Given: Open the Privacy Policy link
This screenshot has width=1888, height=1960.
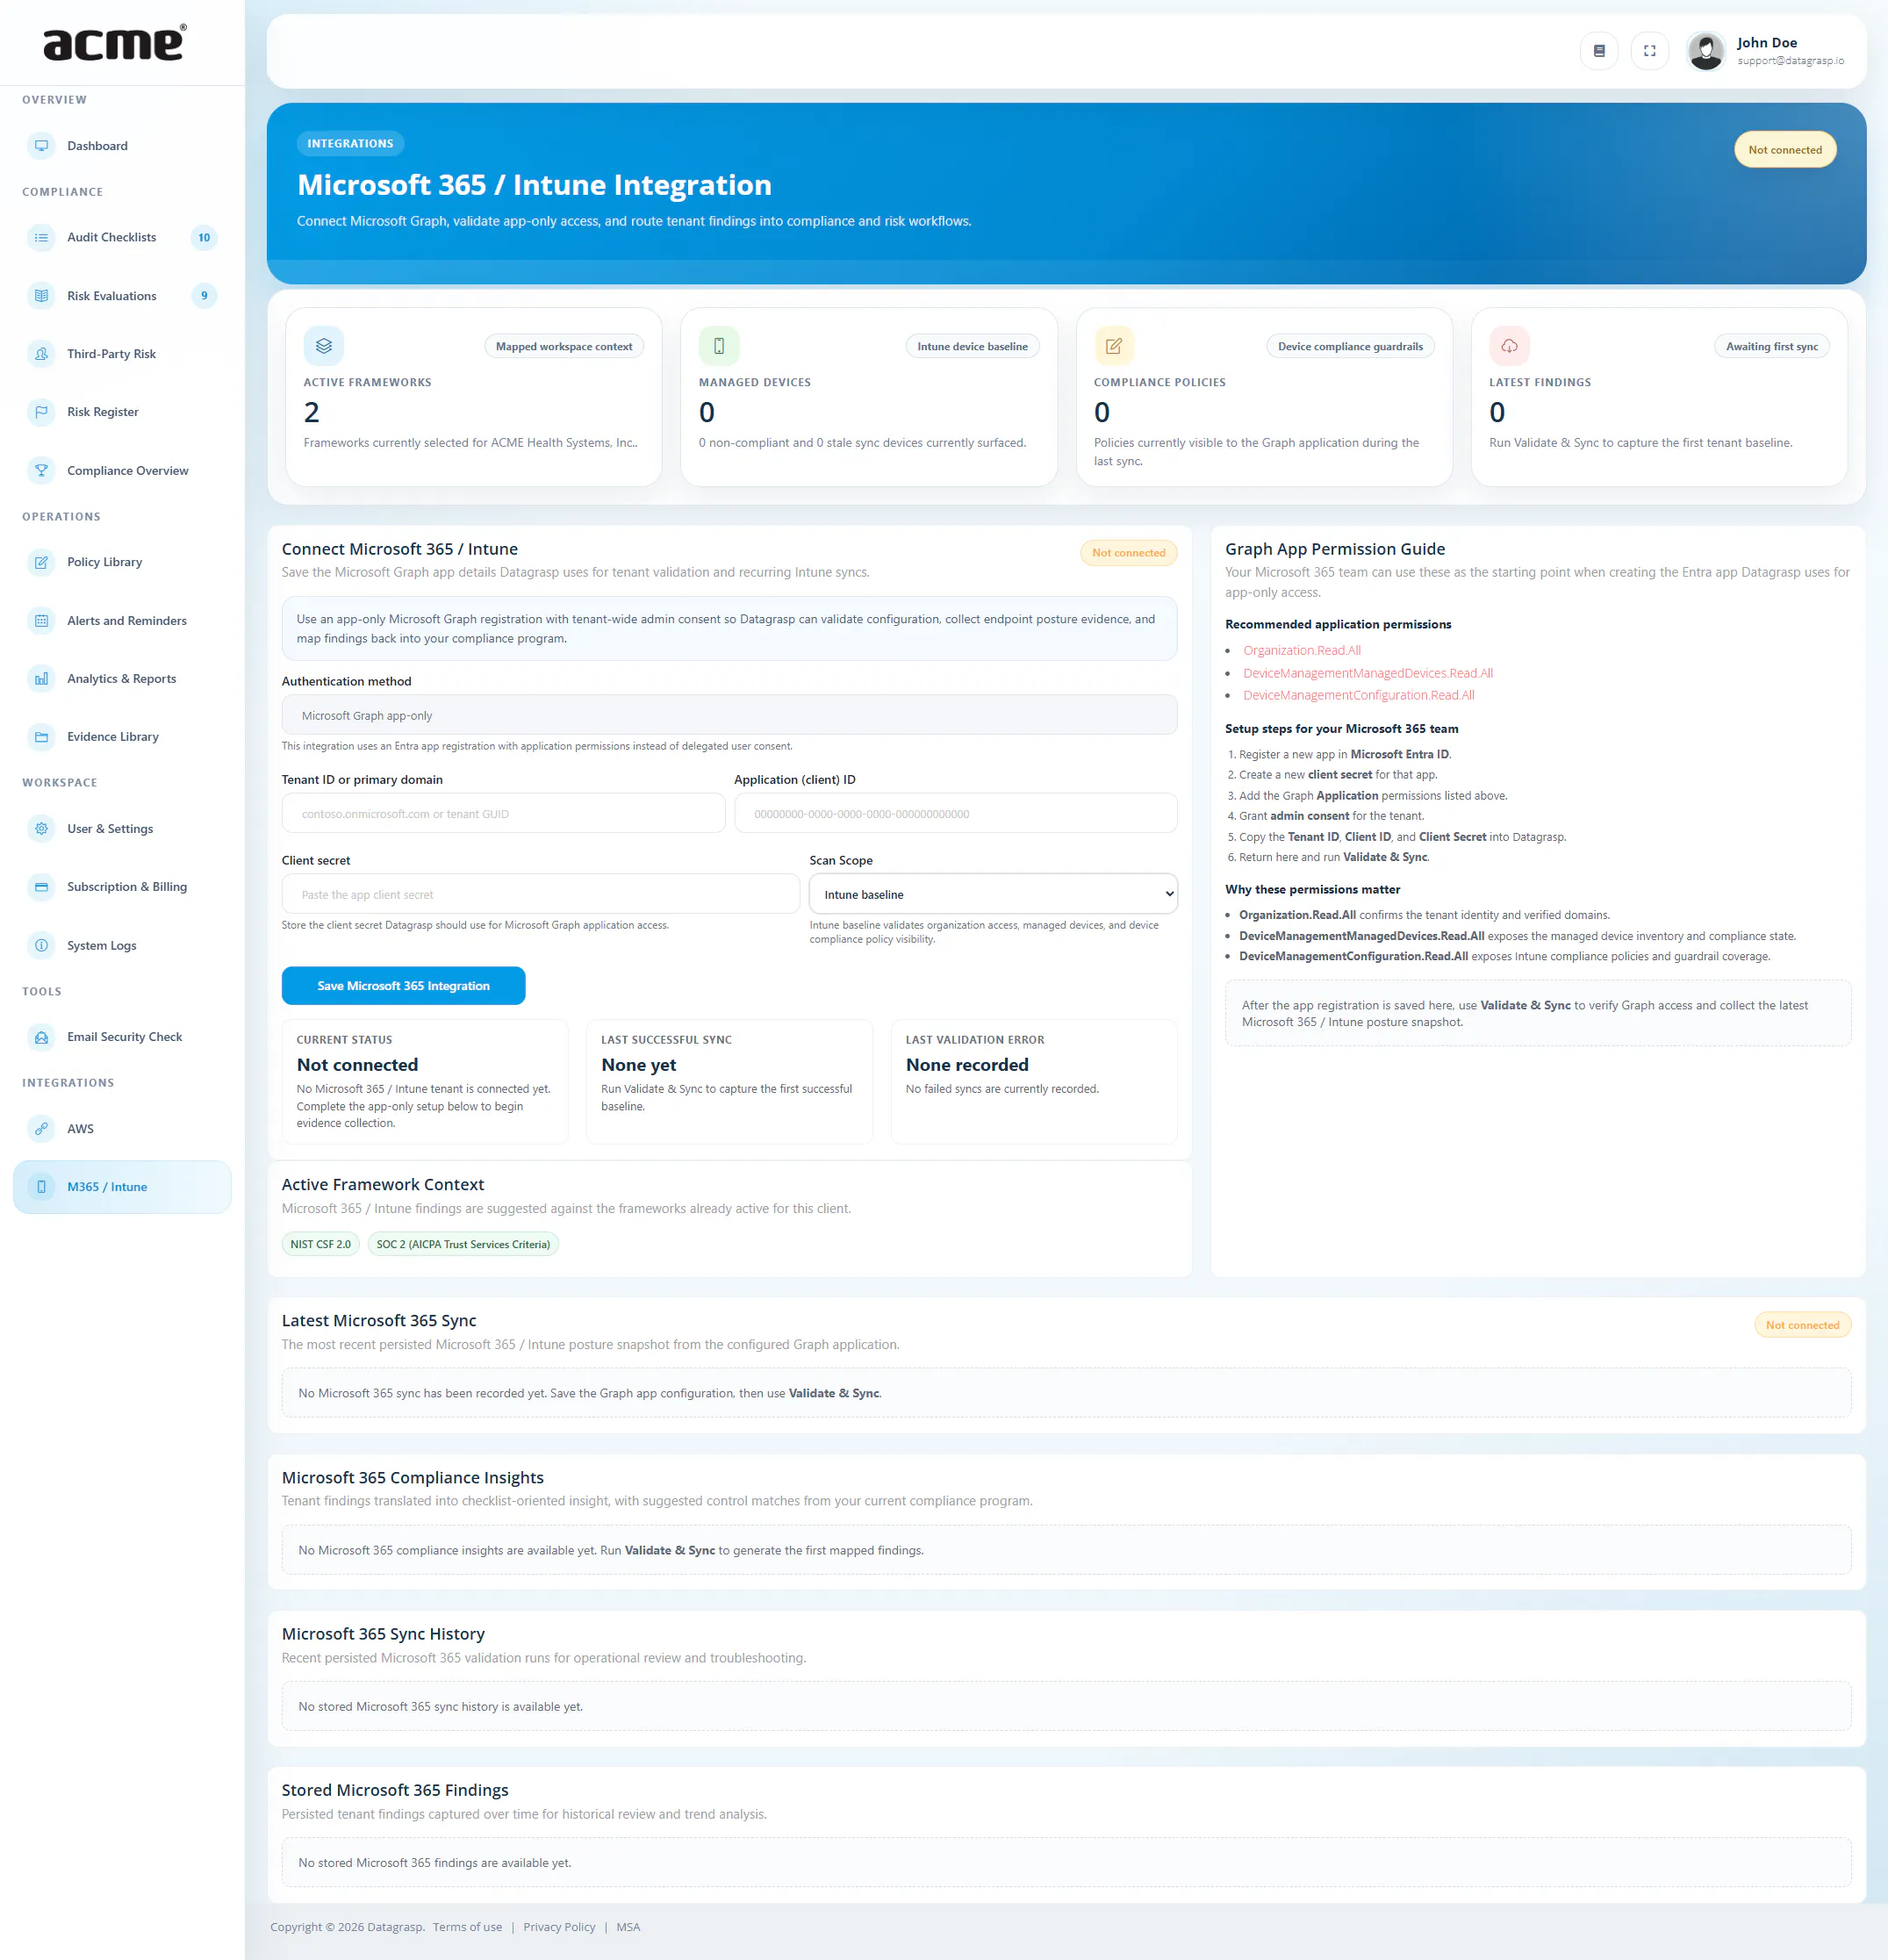Looking at the screenshot, I should (x=559, y=1927).
